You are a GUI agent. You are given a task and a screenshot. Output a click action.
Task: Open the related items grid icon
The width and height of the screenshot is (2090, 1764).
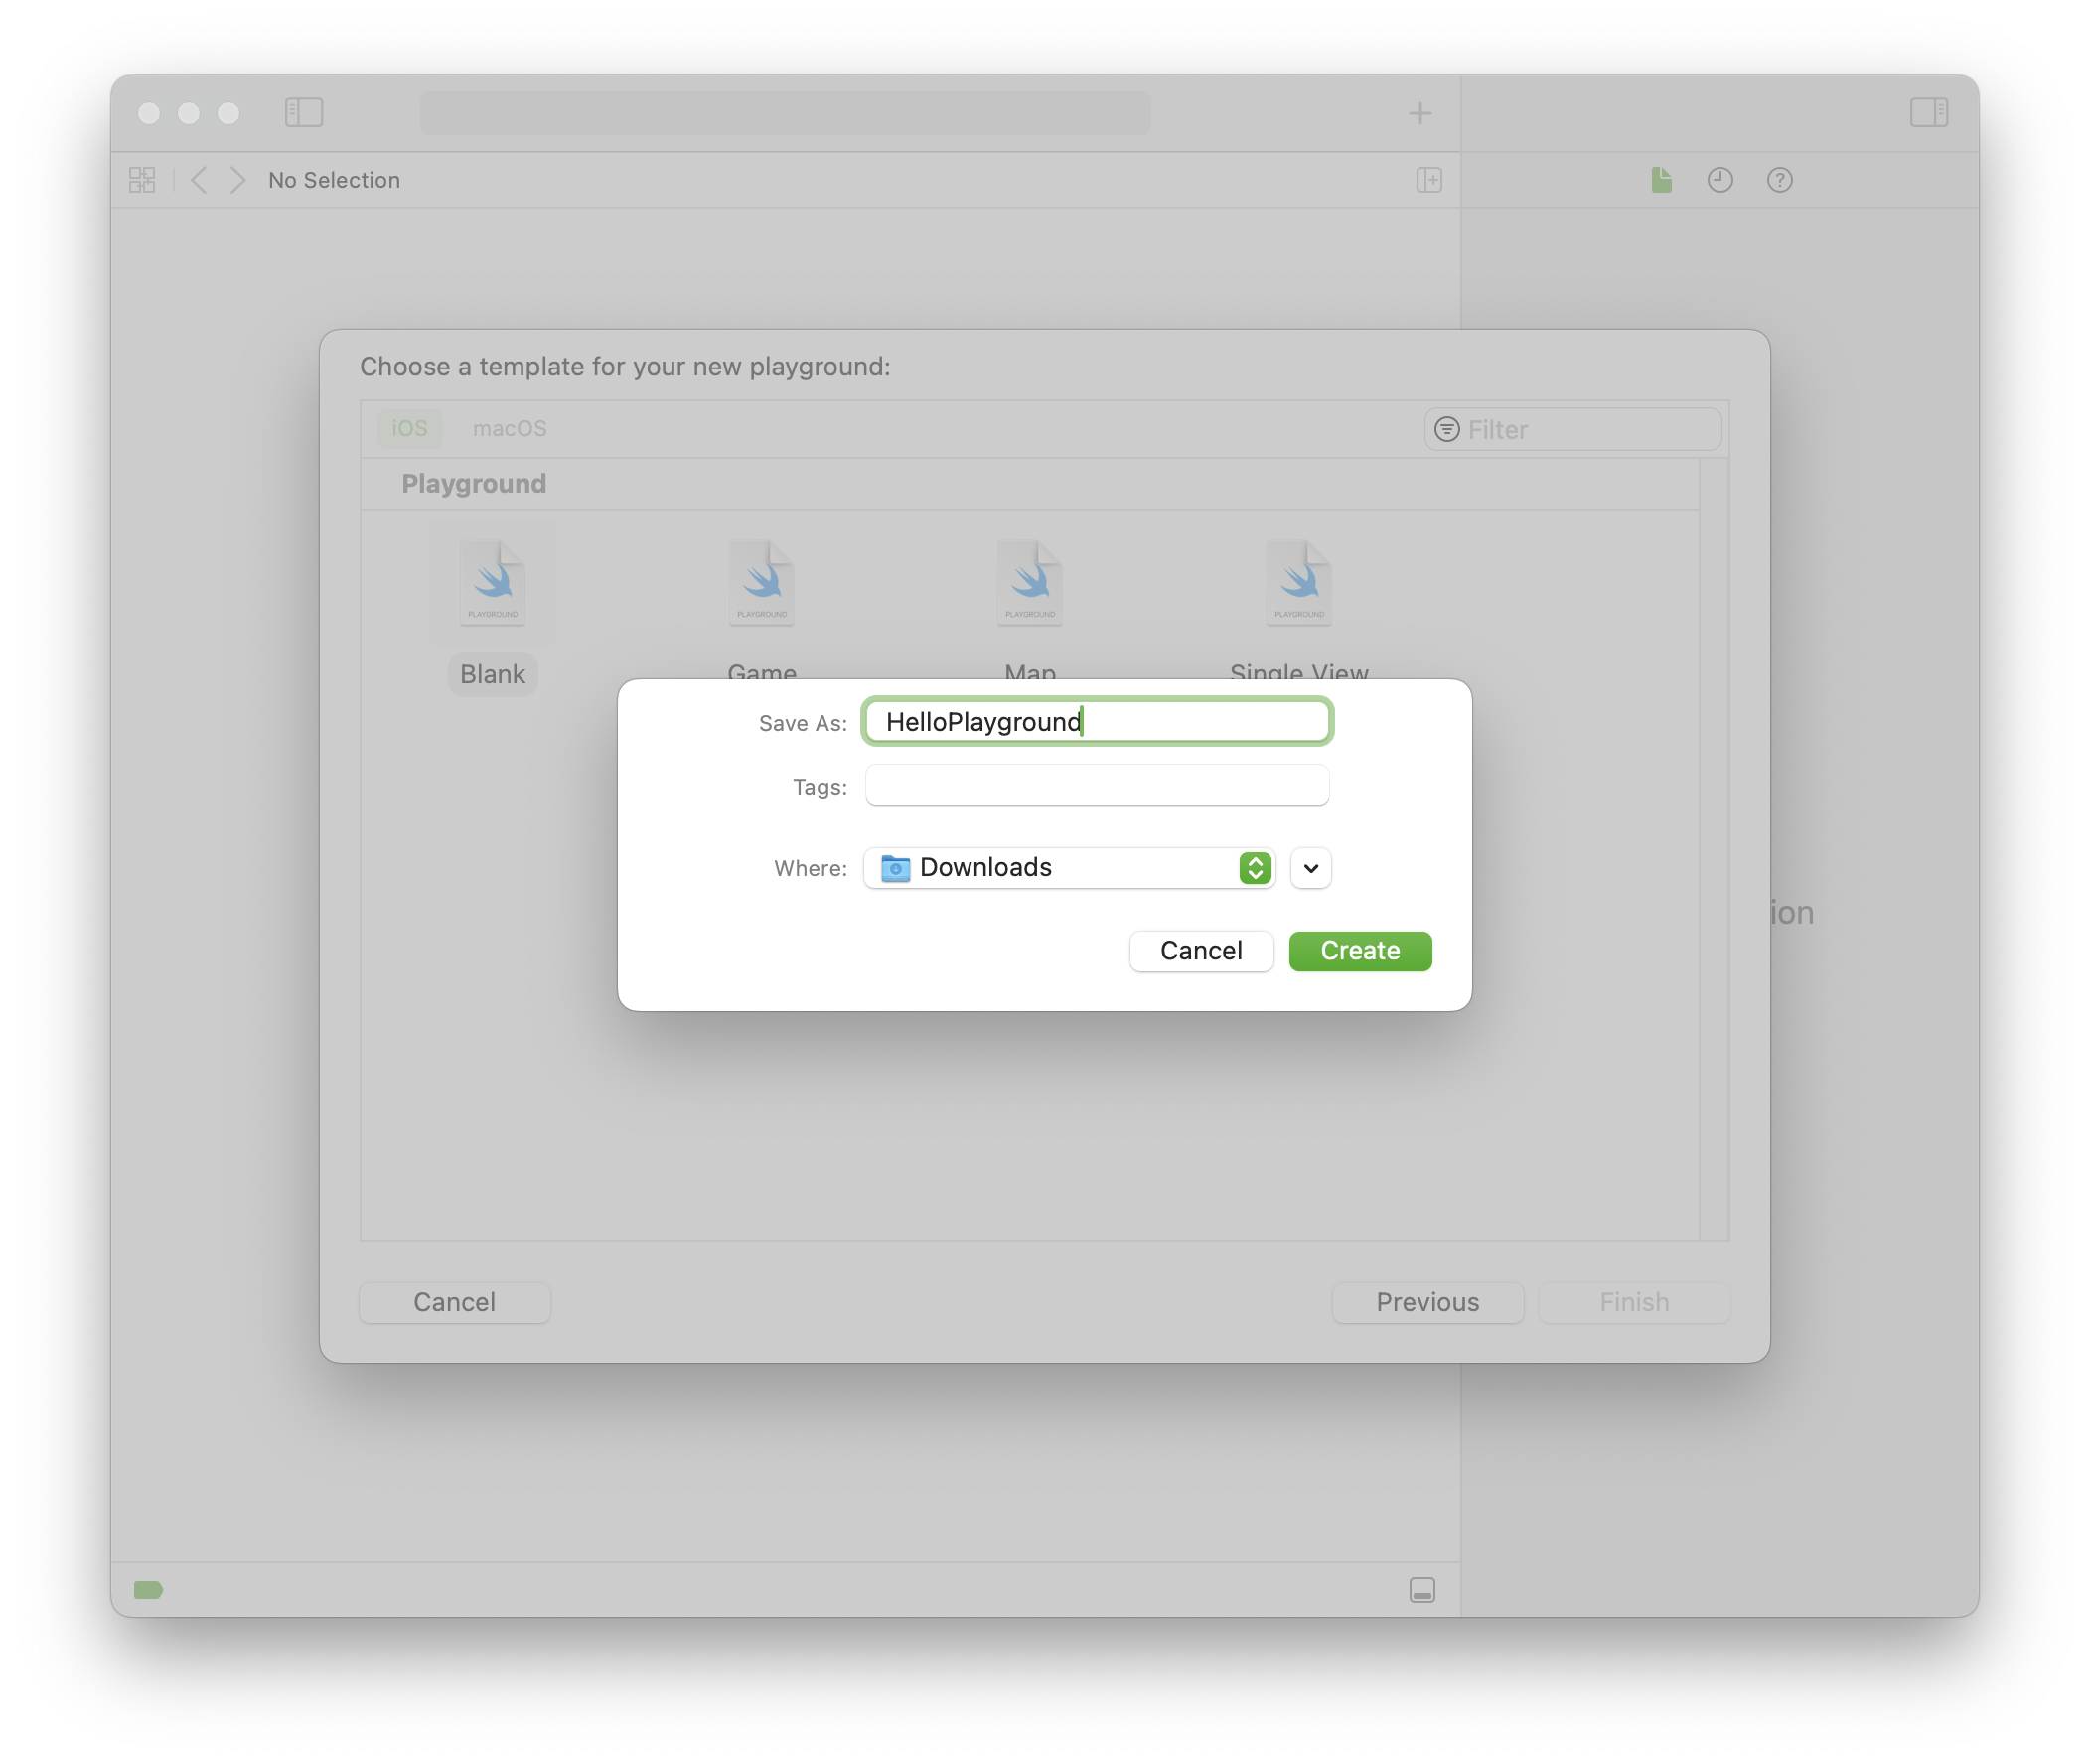click(142, 180)
